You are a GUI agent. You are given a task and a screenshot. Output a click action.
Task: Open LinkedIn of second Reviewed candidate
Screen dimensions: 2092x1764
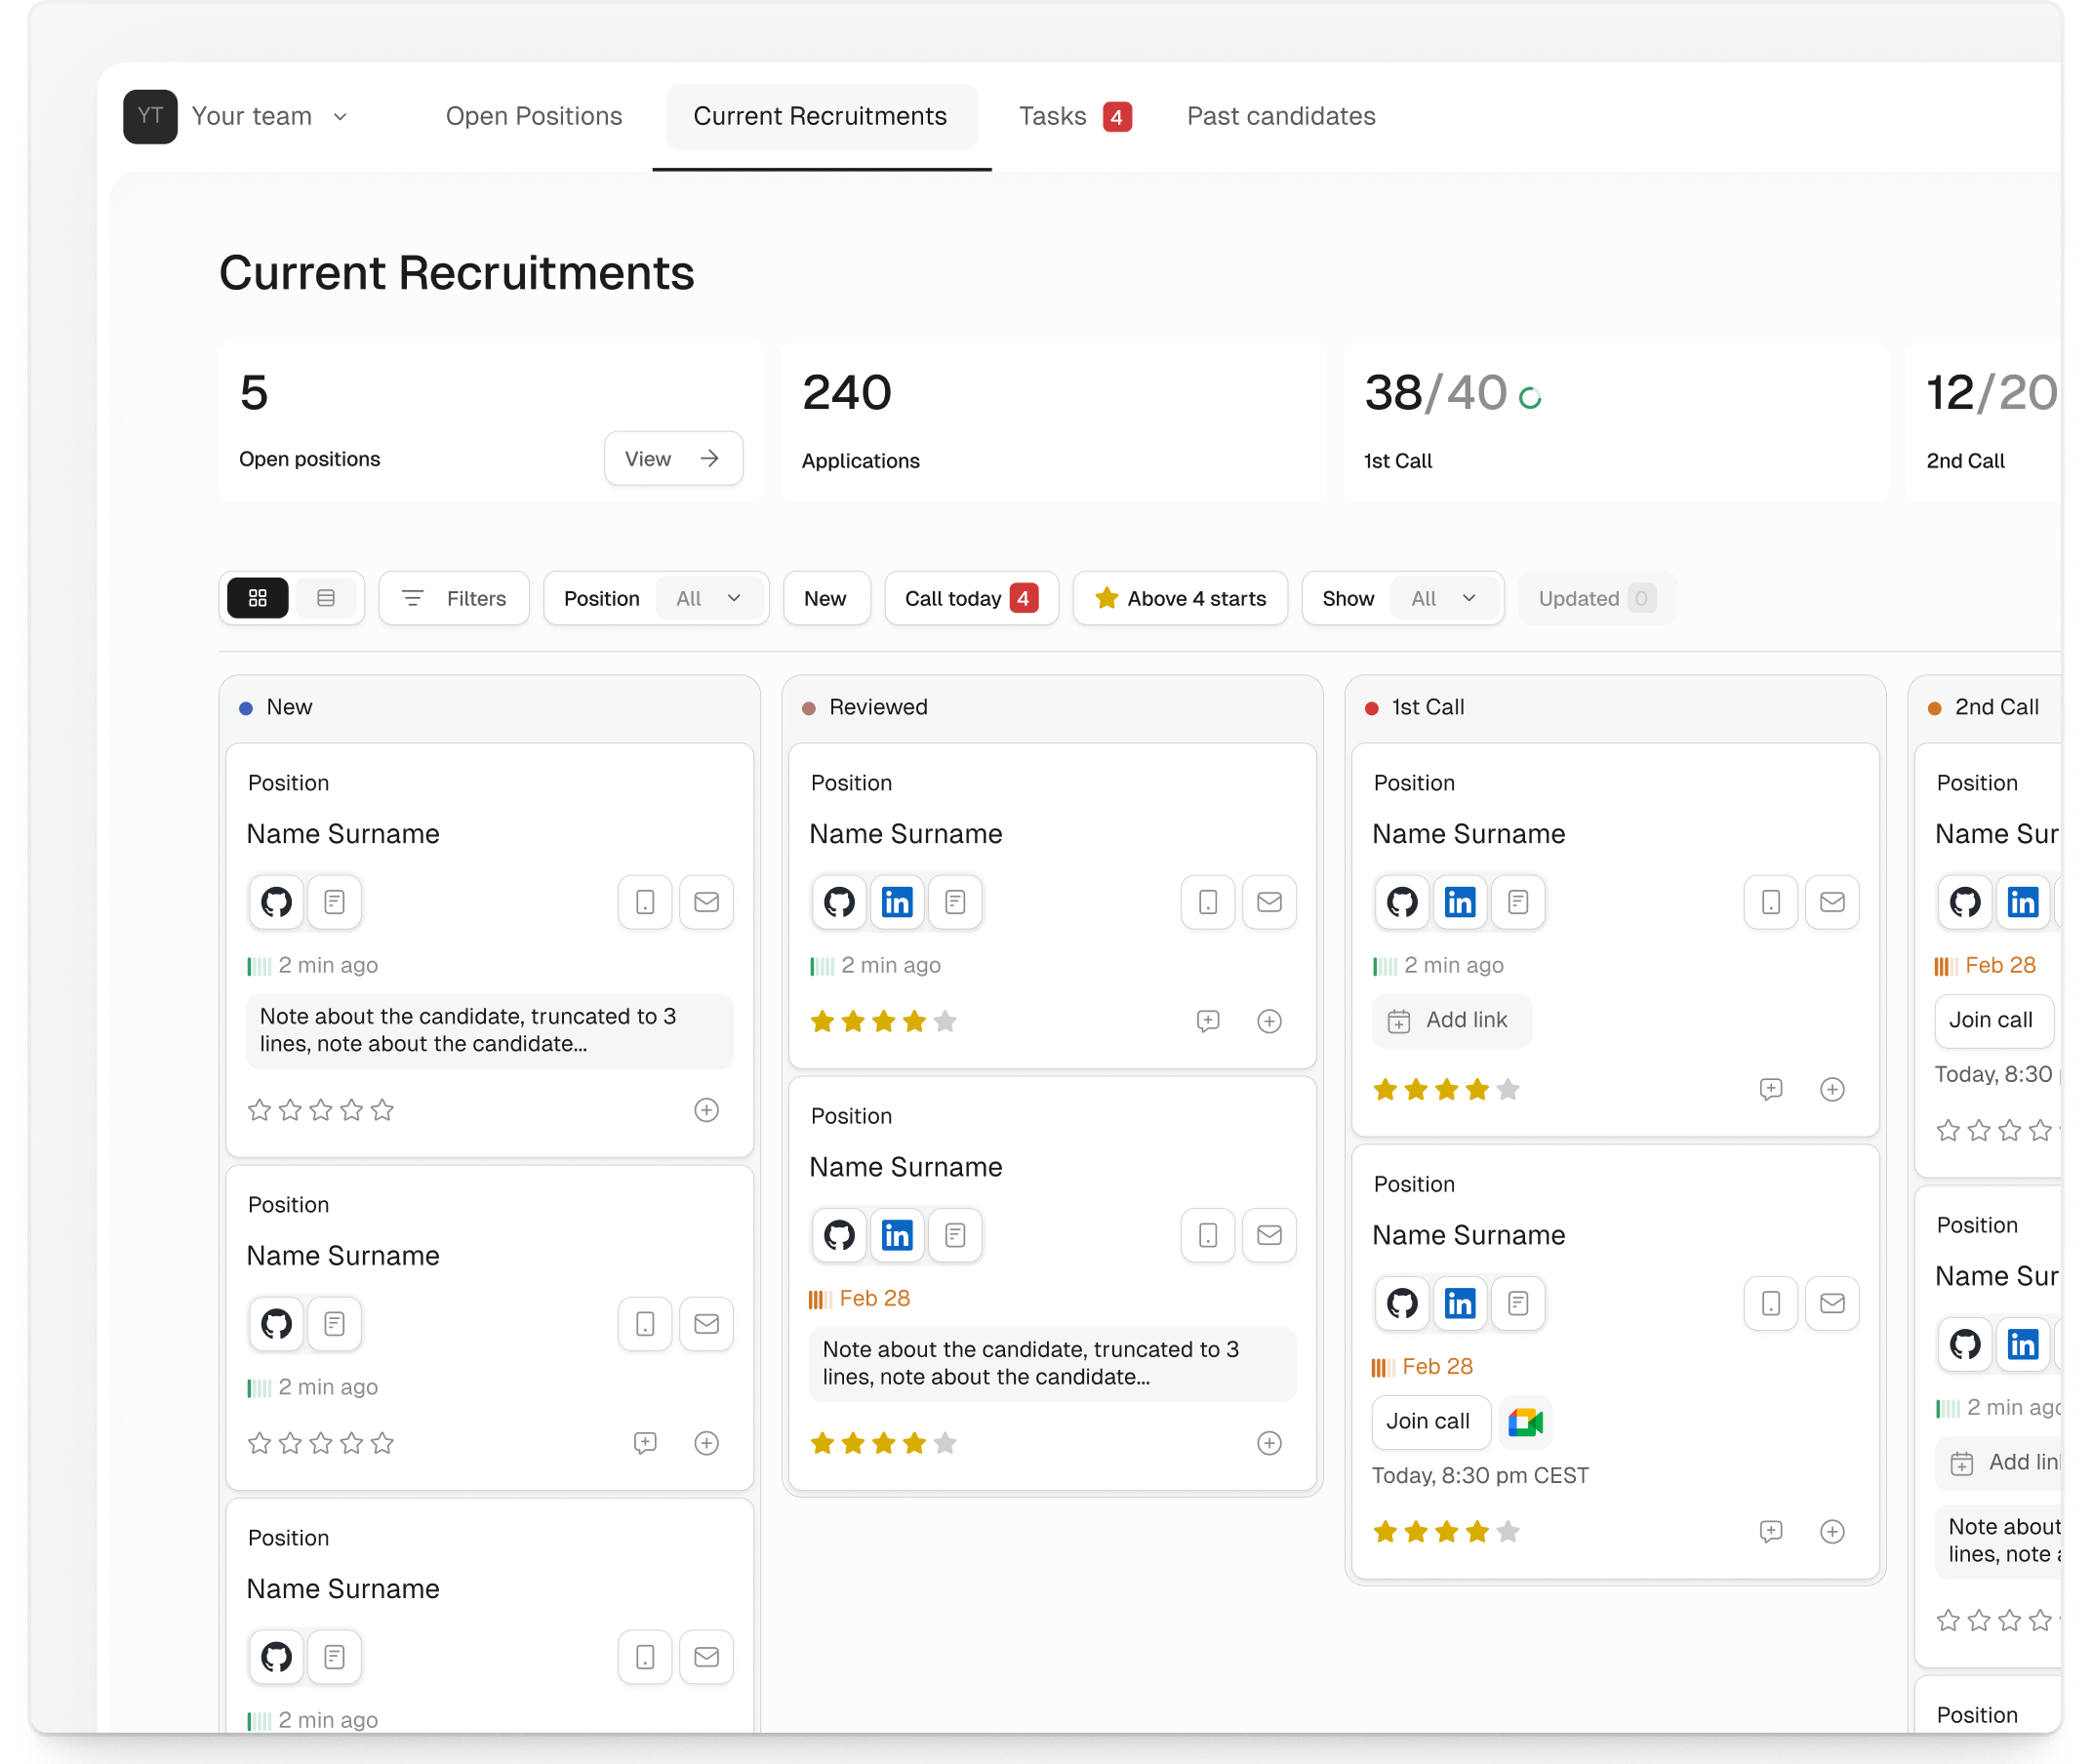[897, 1235]
